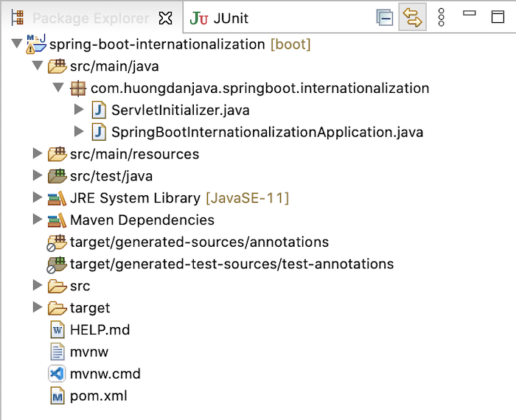Select the src folder label
516x420 pixels.
(80, 286)
